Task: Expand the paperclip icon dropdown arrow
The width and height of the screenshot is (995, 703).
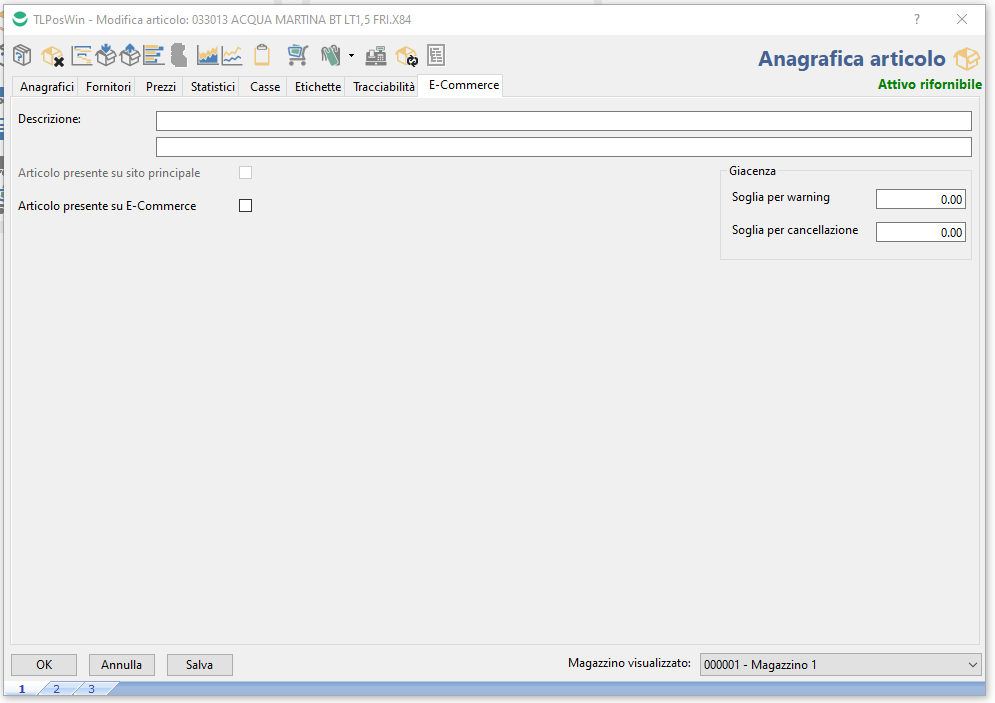Action: [x=351, y=55]
